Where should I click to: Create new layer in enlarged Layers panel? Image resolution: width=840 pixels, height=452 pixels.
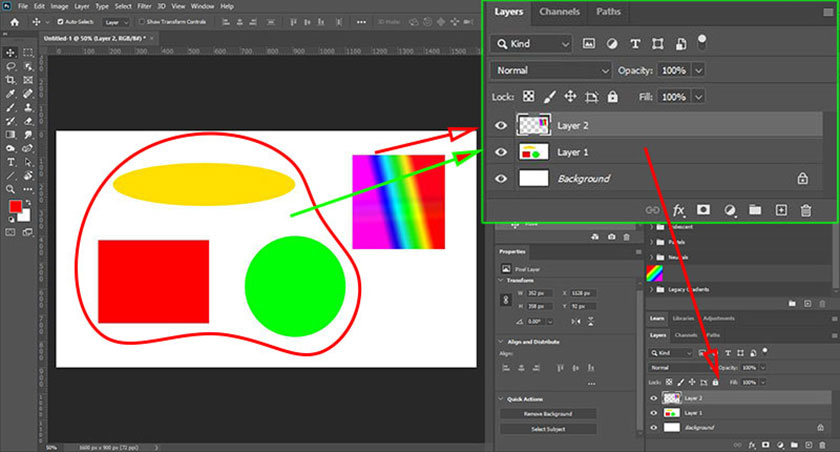tap(781, 210)
